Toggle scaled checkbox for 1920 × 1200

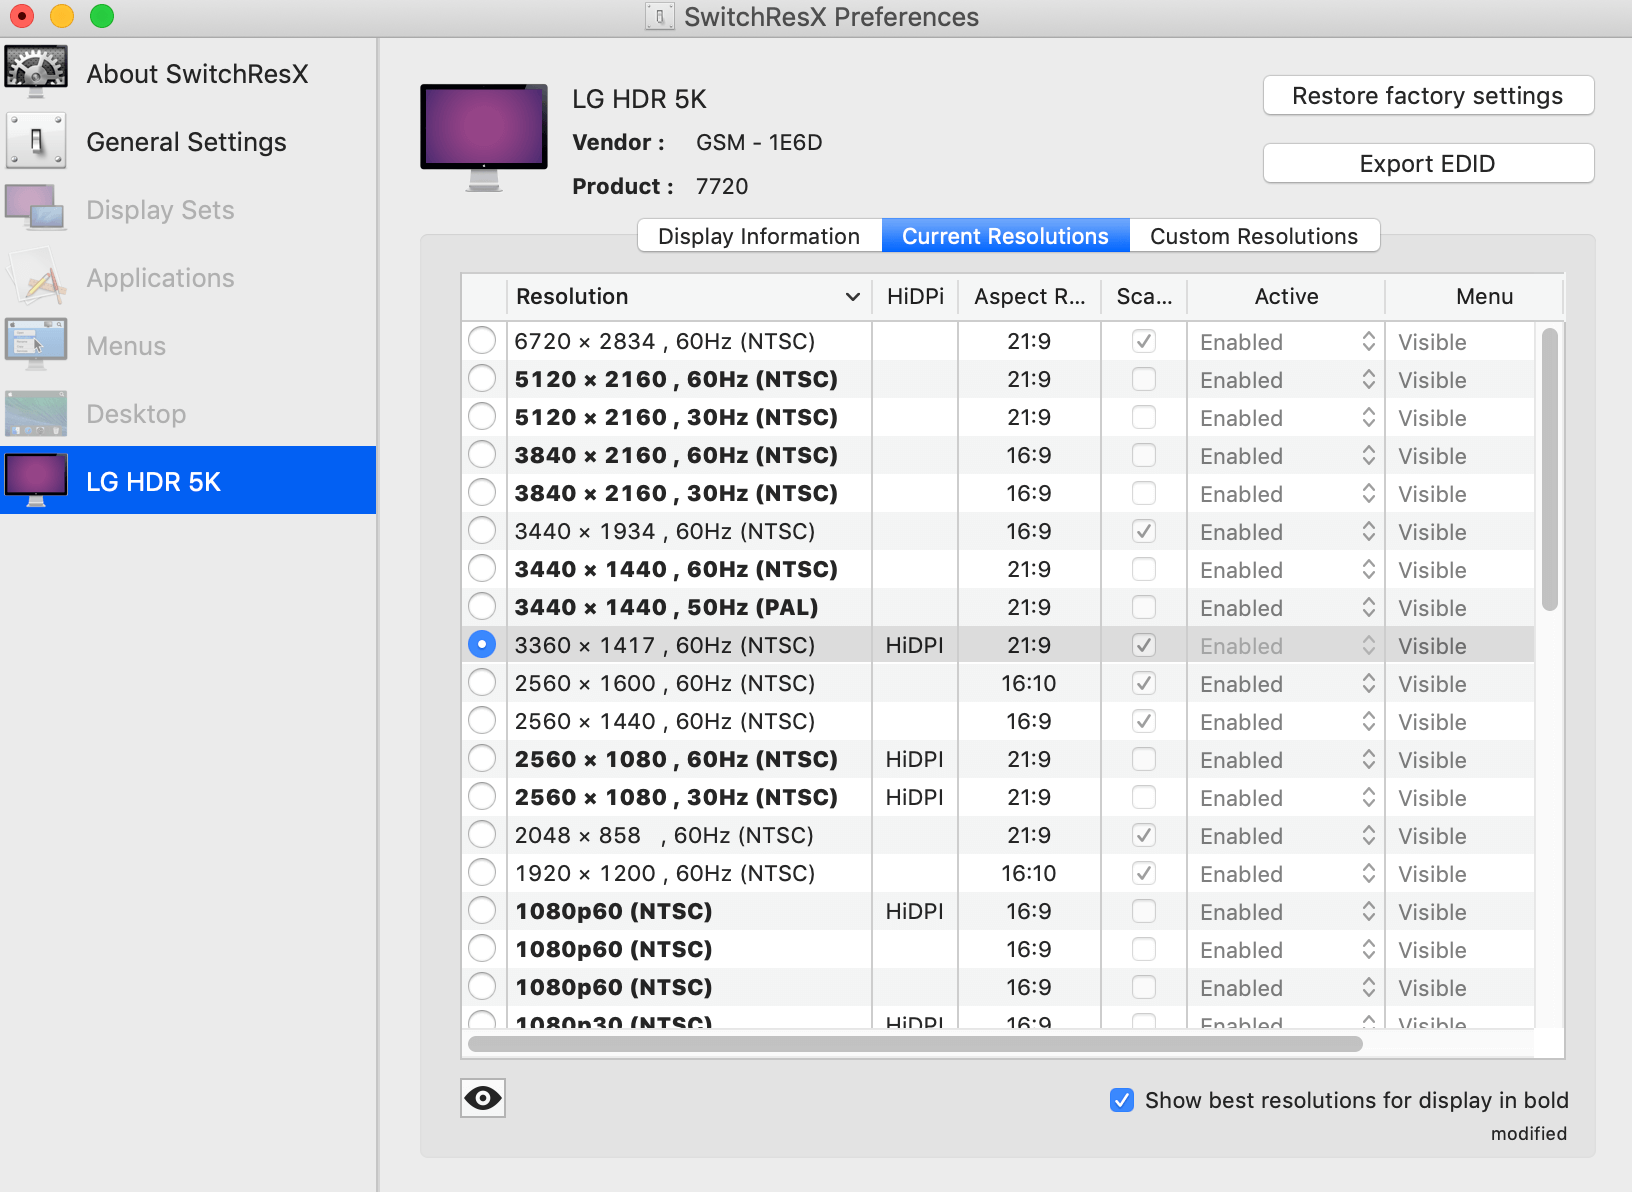[1144, 873]
